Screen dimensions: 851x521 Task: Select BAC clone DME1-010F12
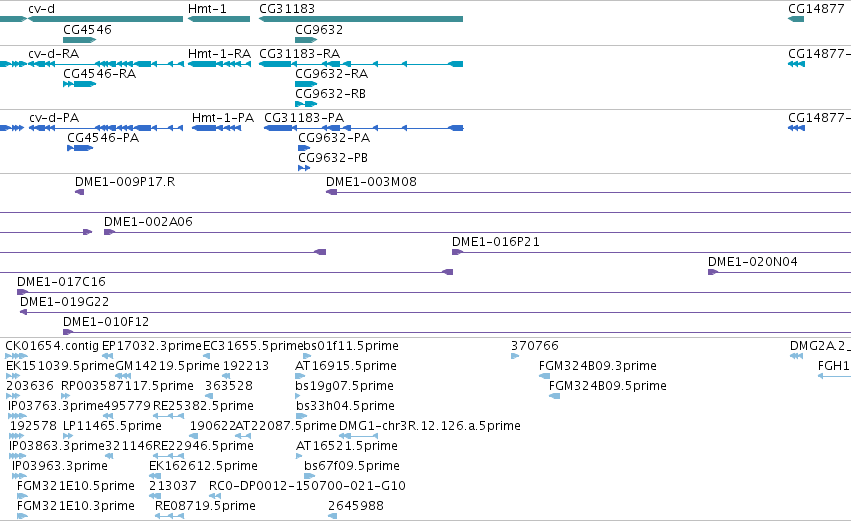coord(457,333)
